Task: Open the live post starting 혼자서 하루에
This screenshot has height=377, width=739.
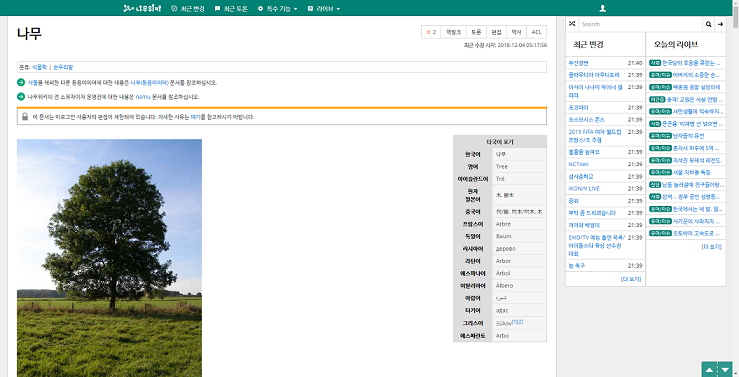Action: pos(696,148)
